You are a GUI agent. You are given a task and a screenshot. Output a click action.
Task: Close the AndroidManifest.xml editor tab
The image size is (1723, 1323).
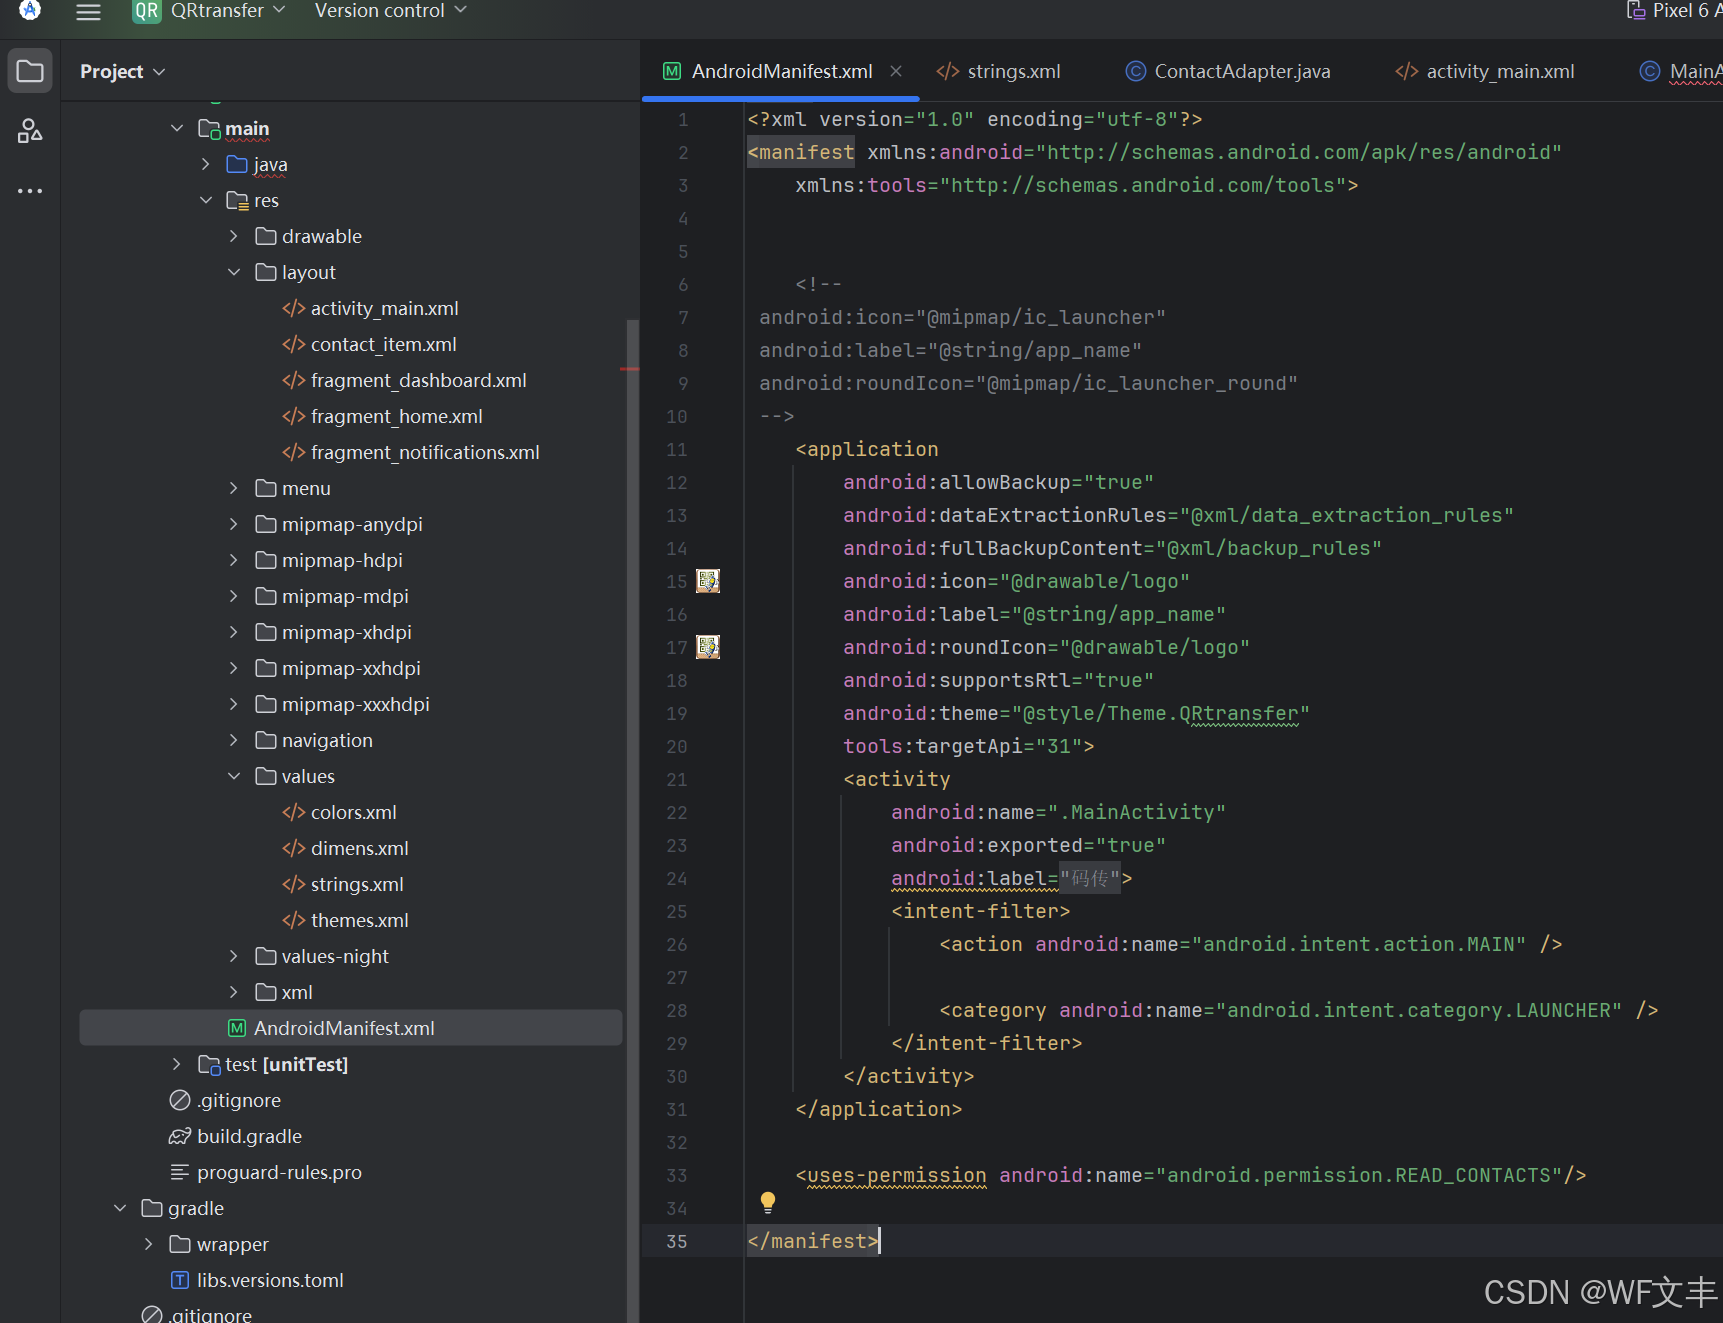pyautogui.click(x=896, y=71)
